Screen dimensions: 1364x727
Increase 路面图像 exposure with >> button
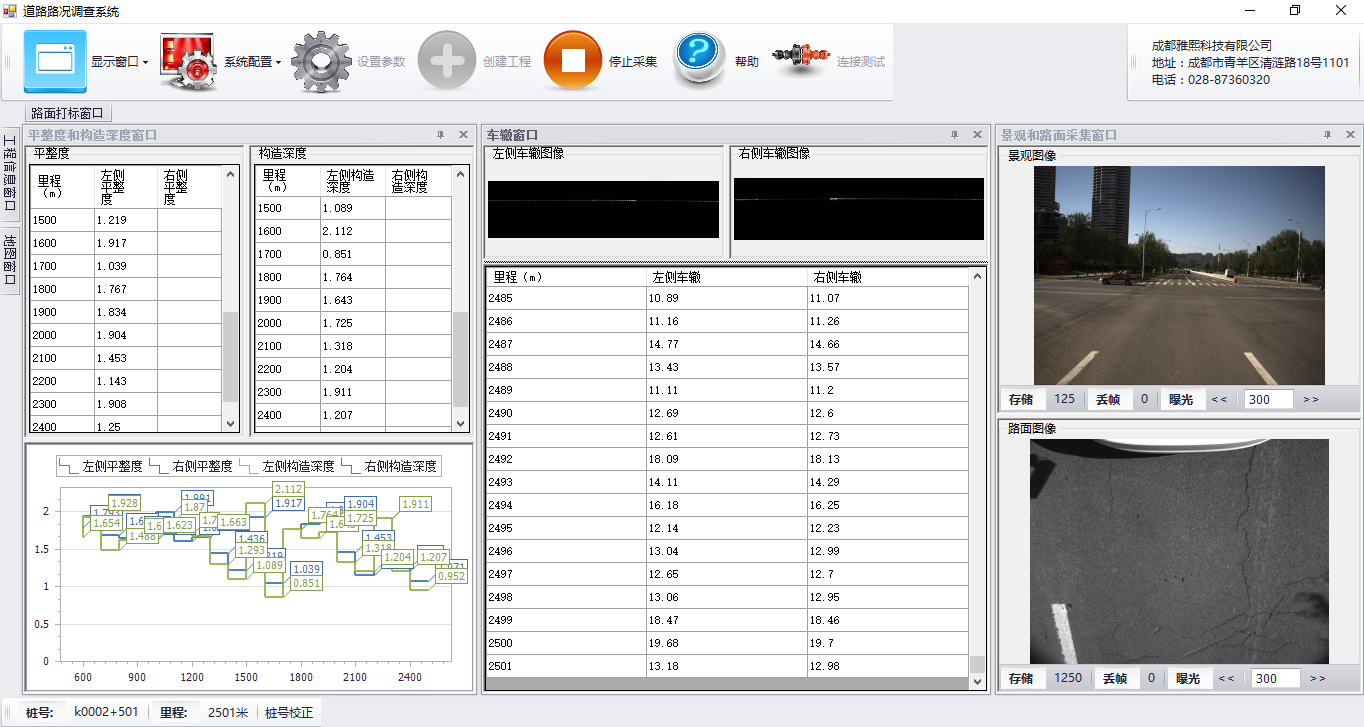point(1318,678)
